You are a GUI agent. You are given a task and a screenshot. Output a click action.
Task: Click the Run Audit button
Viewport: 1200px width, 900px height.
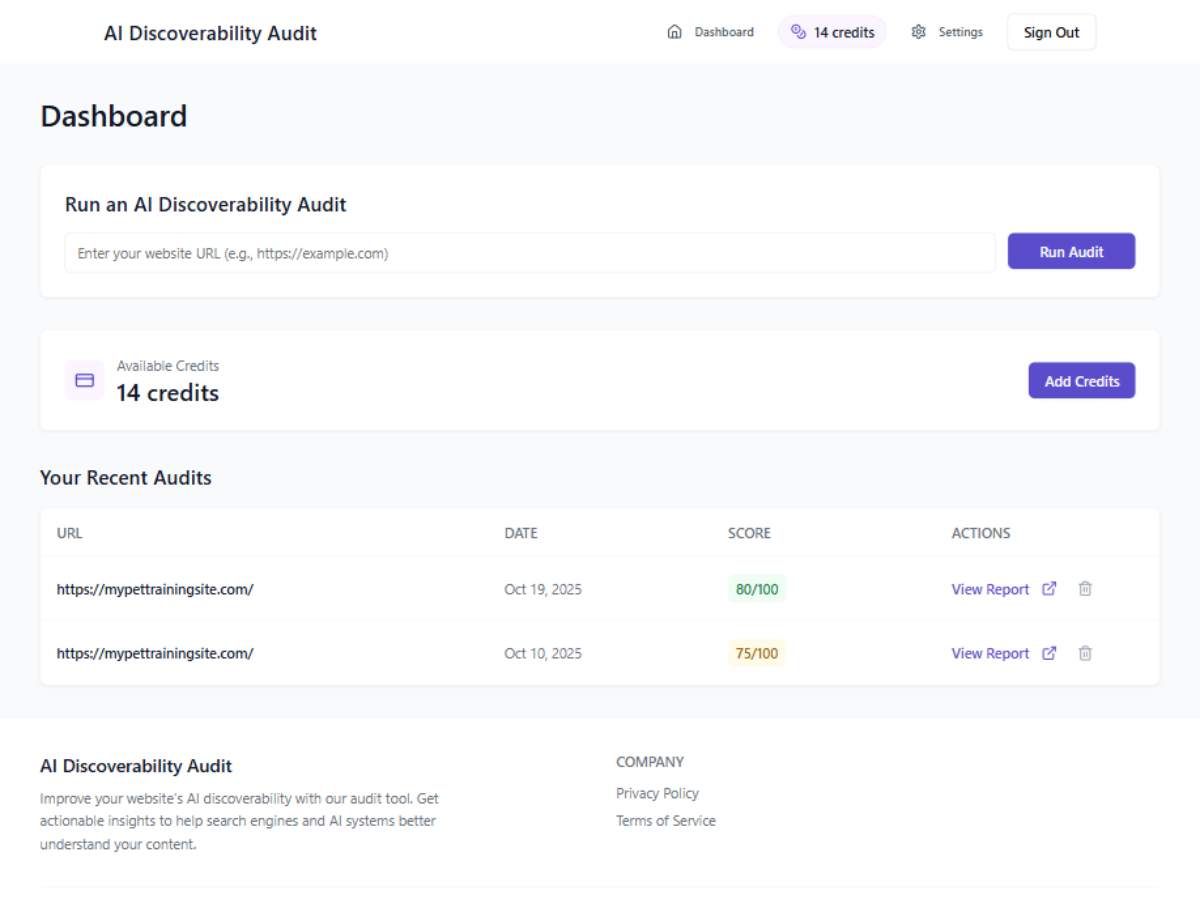click(1071, 252)
